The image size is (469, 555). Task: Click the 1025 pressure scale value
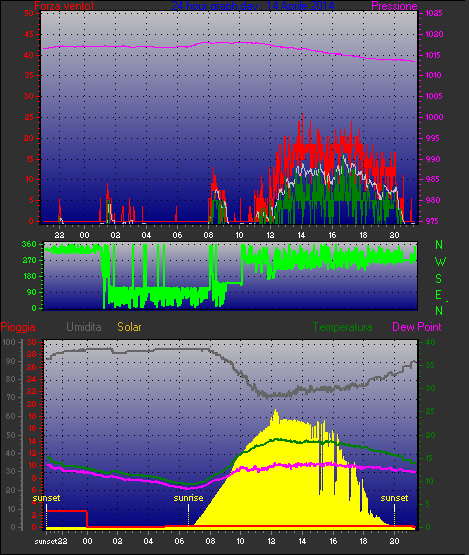click(x=434, y=13)
